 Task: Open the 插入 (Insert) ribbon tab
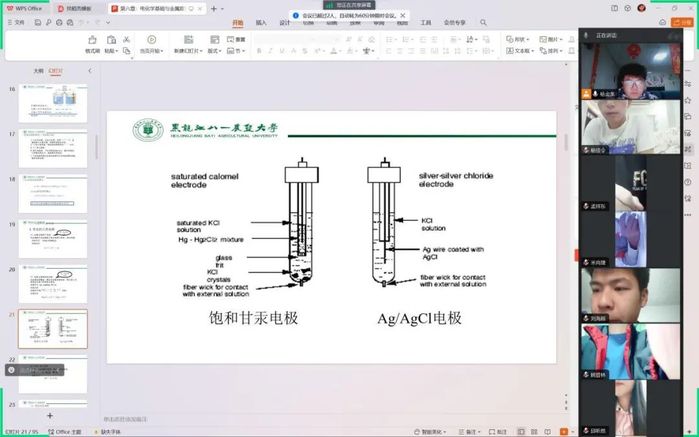coord(261,22)
